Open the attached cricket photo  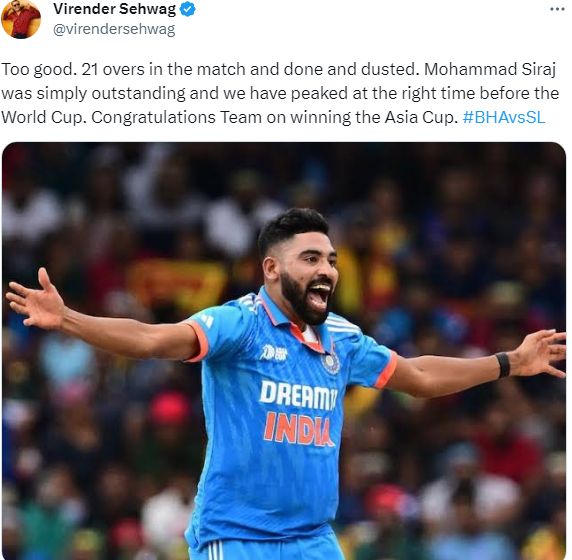pyautogui.click(x=284, y=351)
